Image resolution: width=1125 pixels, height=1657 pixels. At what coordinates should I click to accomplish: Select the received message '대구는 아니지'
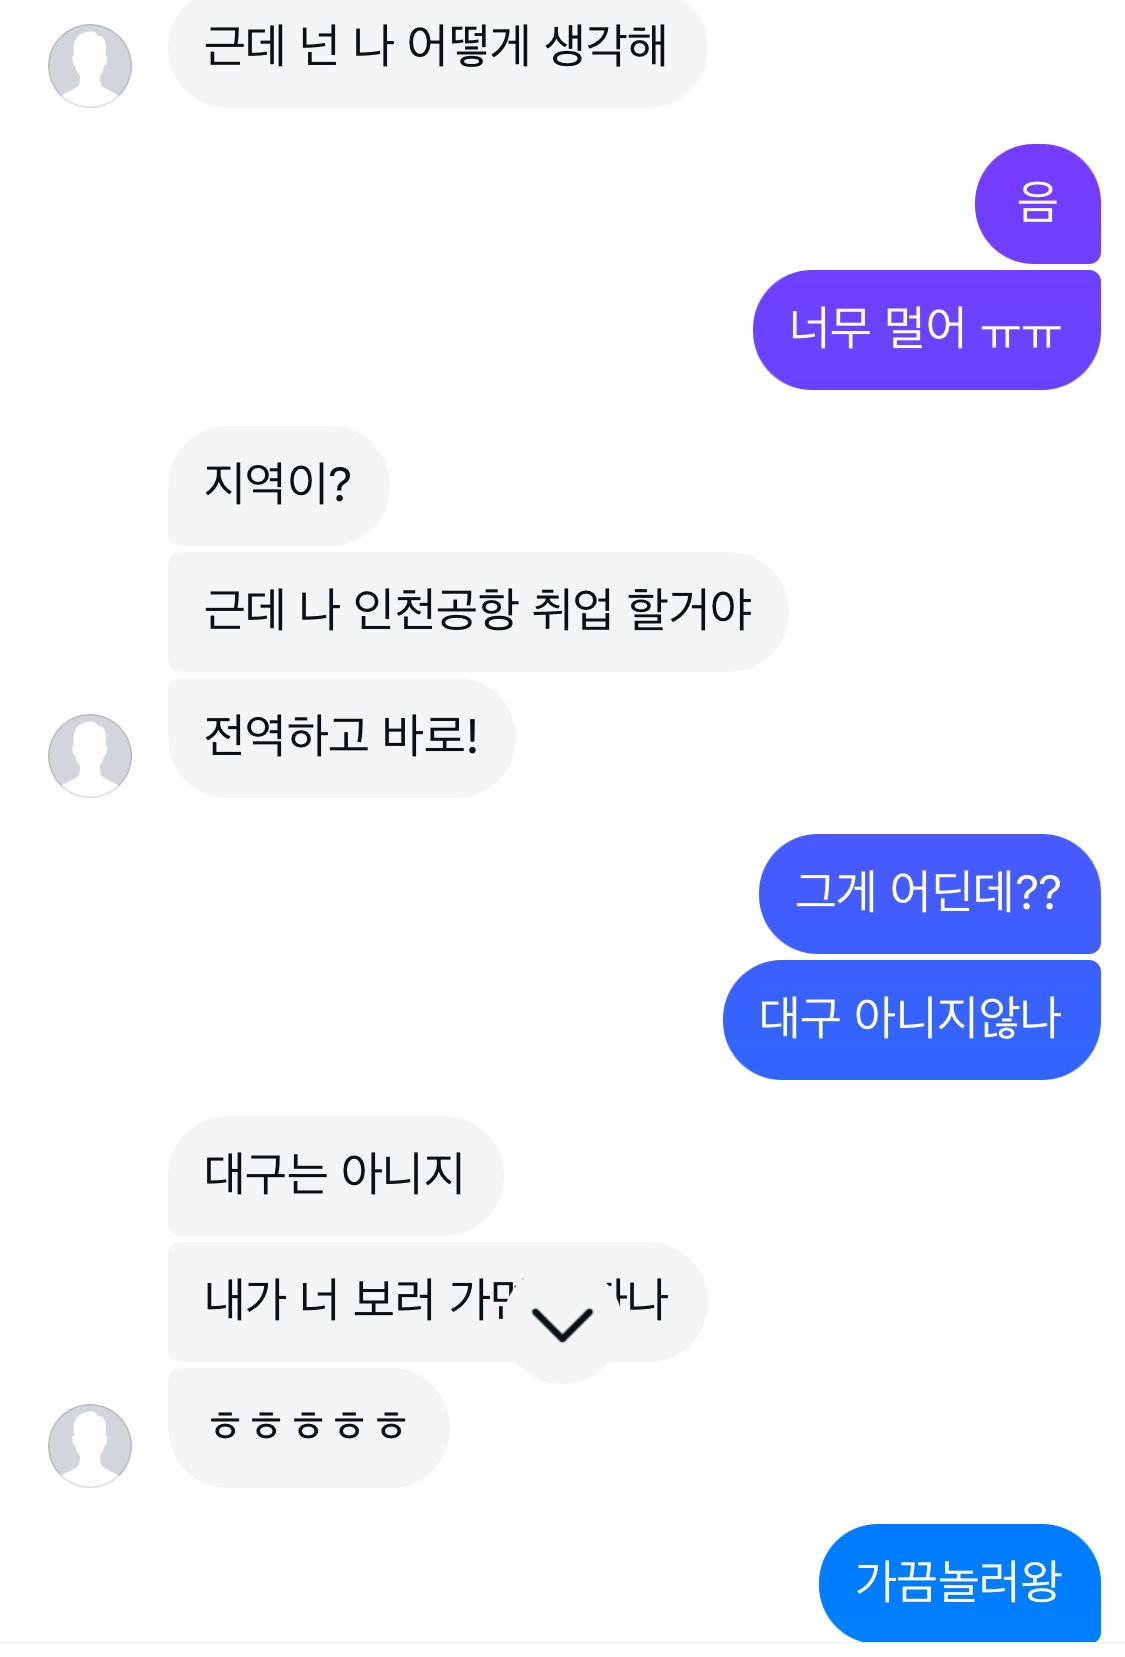(335, 1175)
